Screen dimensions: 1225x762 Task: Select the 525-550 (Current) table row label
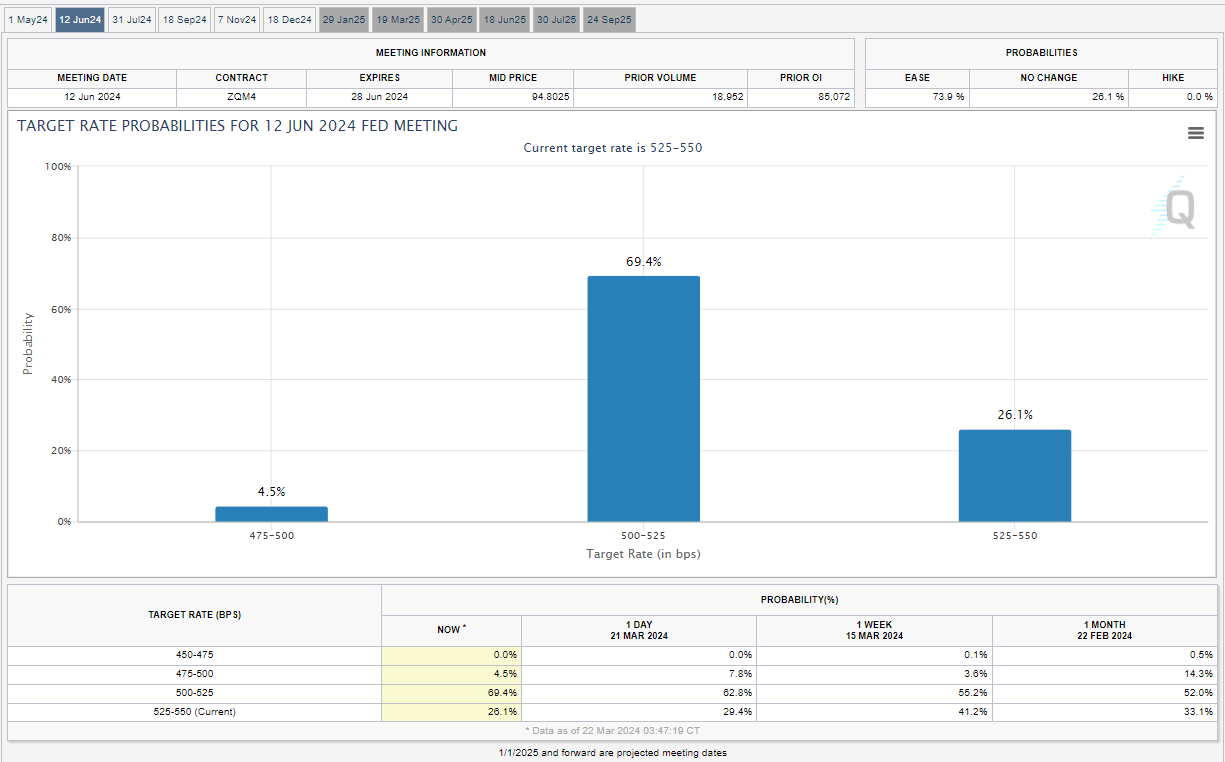click(194, 712)
